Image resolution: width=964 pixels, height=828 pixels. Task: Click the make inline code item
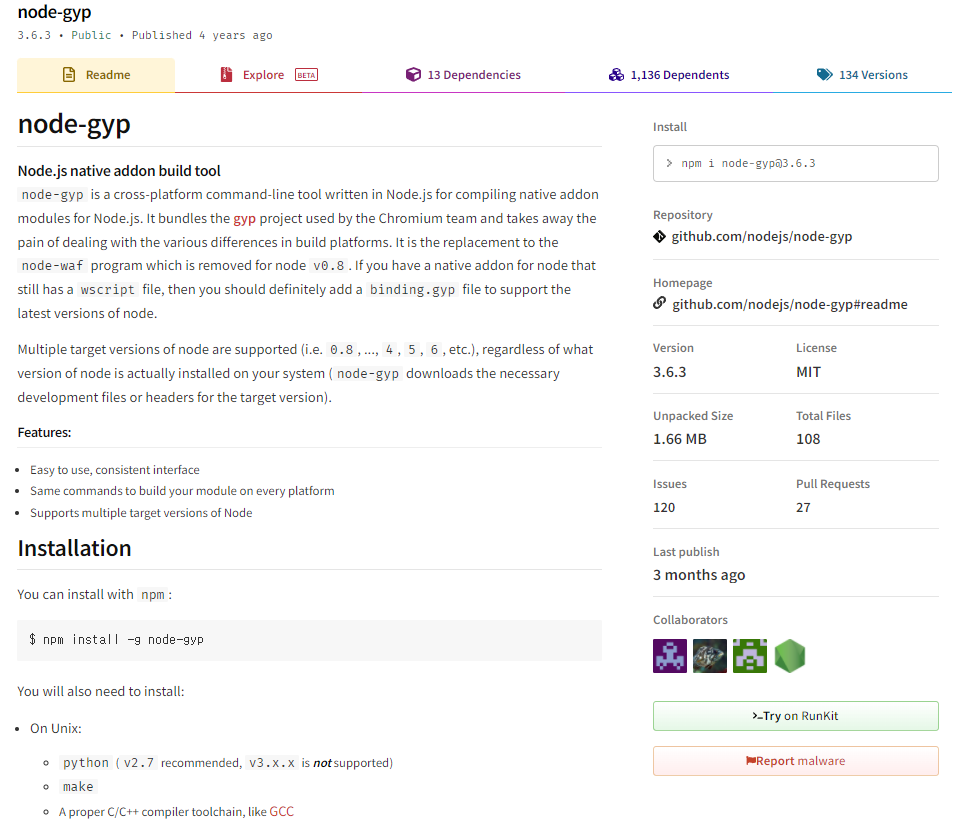tap(78, 787)
